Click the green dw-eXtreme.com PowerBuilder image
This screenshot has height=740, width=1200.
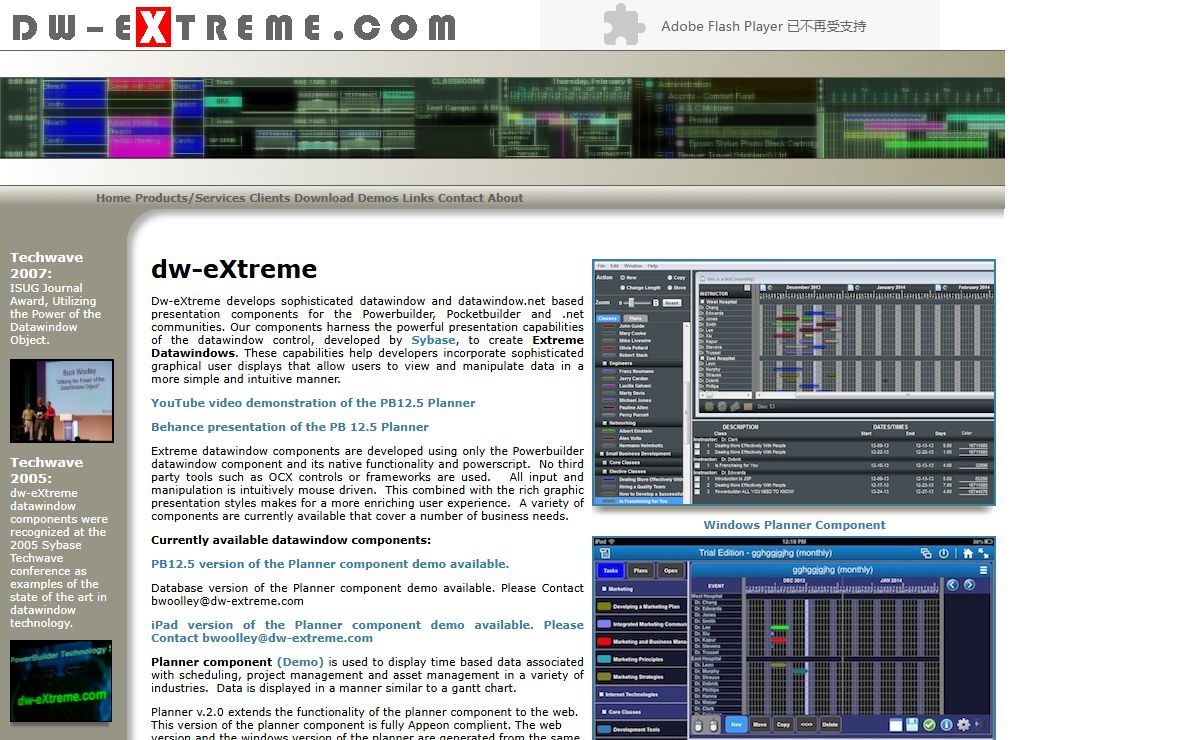click(61, 681)
